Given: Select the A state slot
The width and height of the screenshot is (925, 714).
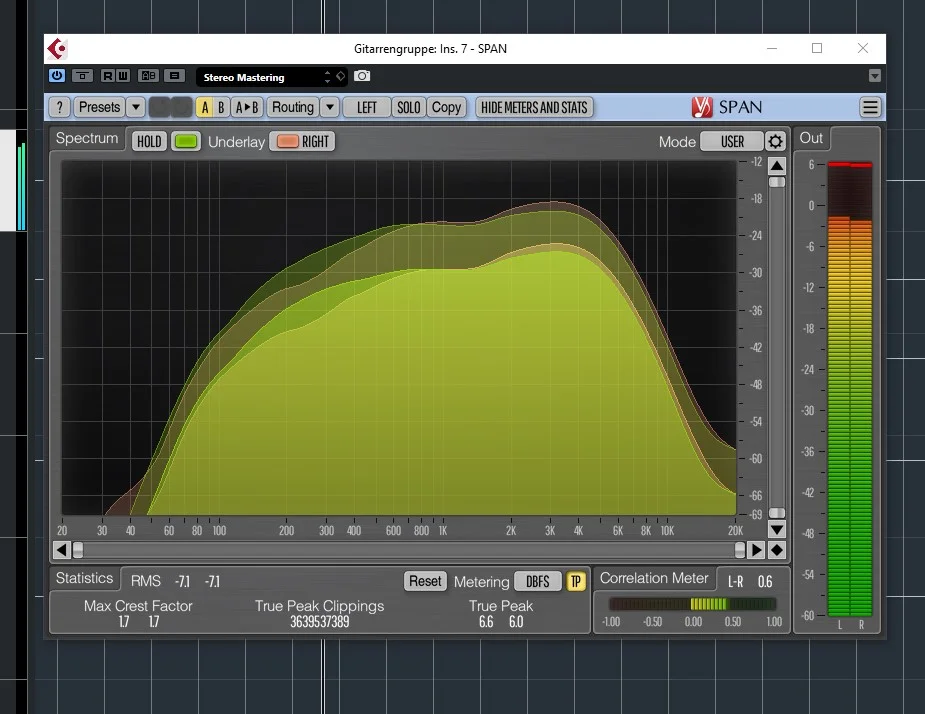Looking at the screenshot, I should (205, 107).
